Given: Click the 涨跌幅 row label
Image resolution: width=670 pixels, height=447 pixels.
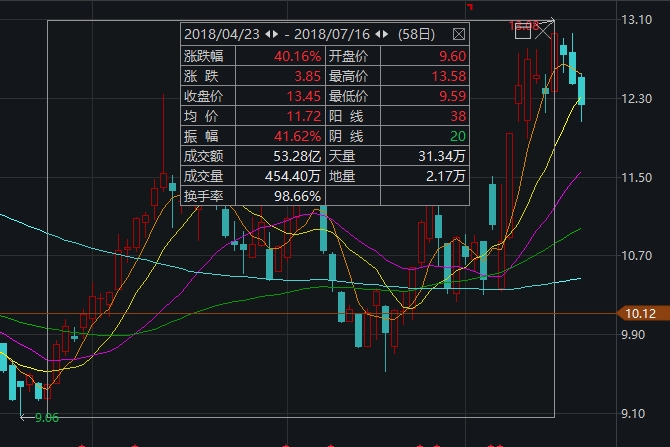Looking at the screenshot, I should (x=203, y=56).
